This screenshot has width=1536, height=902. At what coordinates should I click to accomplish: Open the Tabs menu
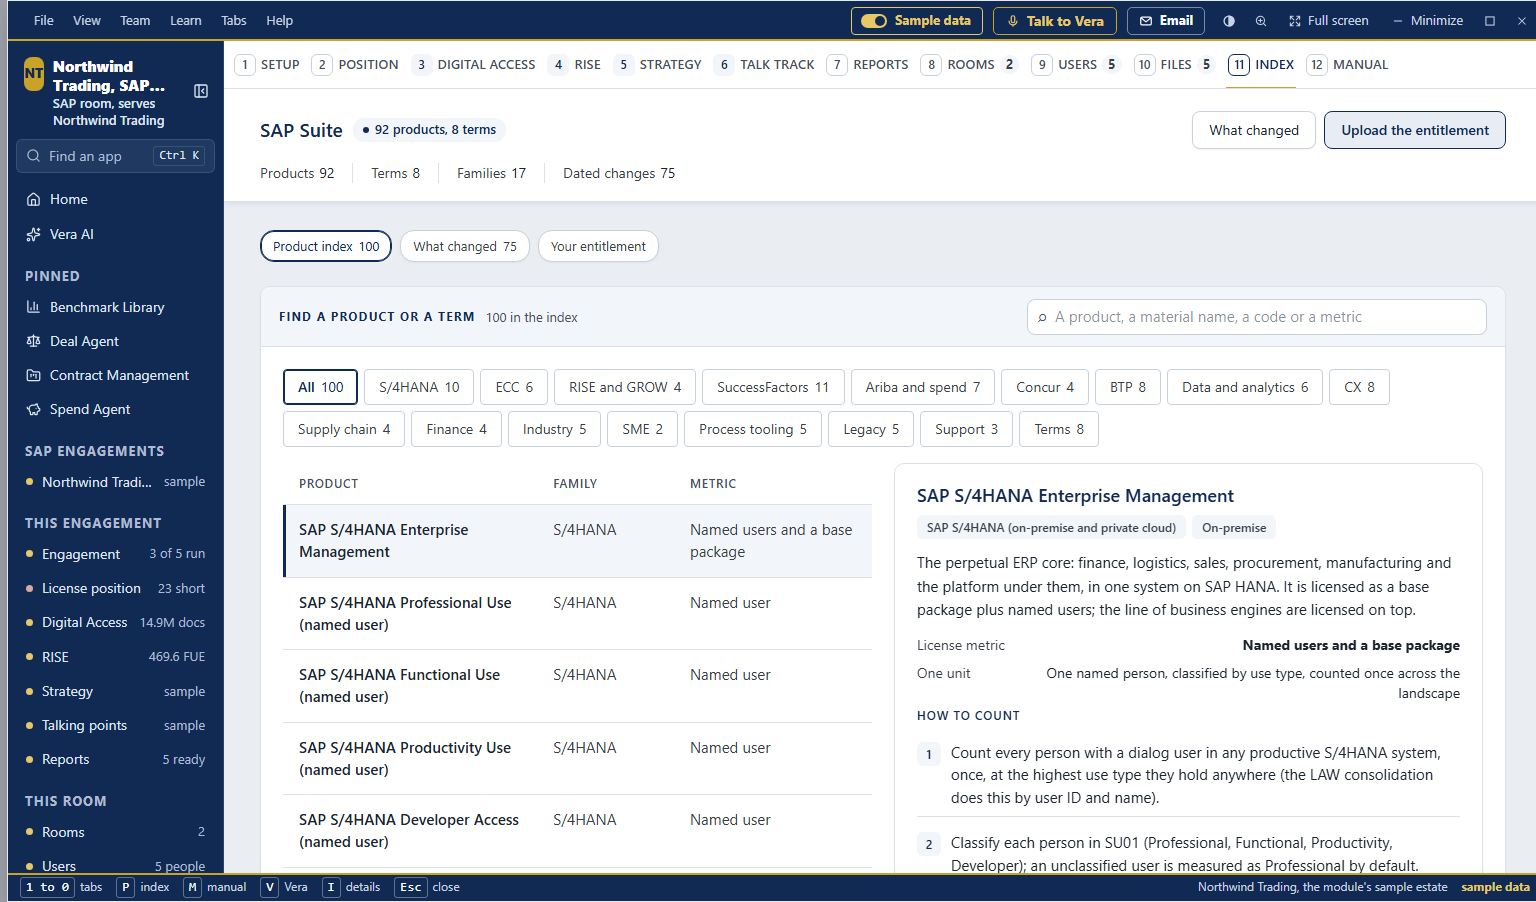[234, 20]
